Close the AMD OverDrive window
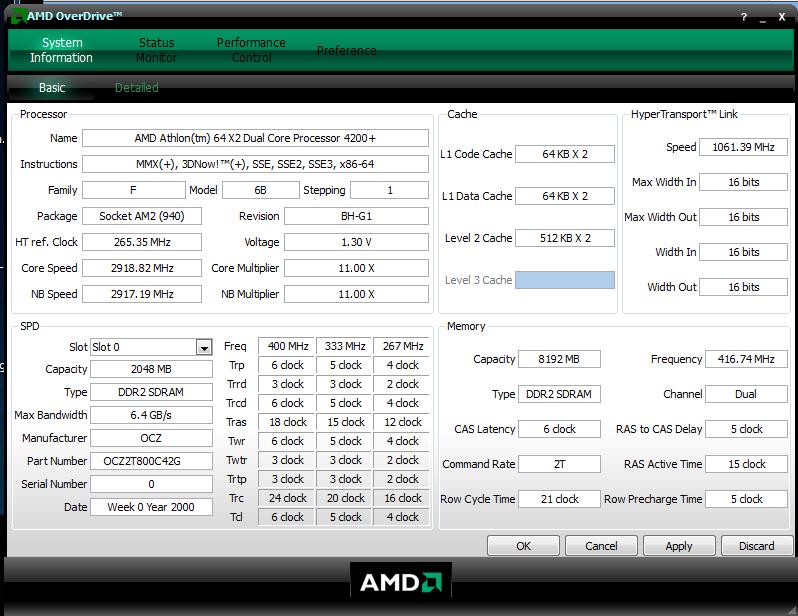This screenshot has height=616, width=798. point(782,17)
